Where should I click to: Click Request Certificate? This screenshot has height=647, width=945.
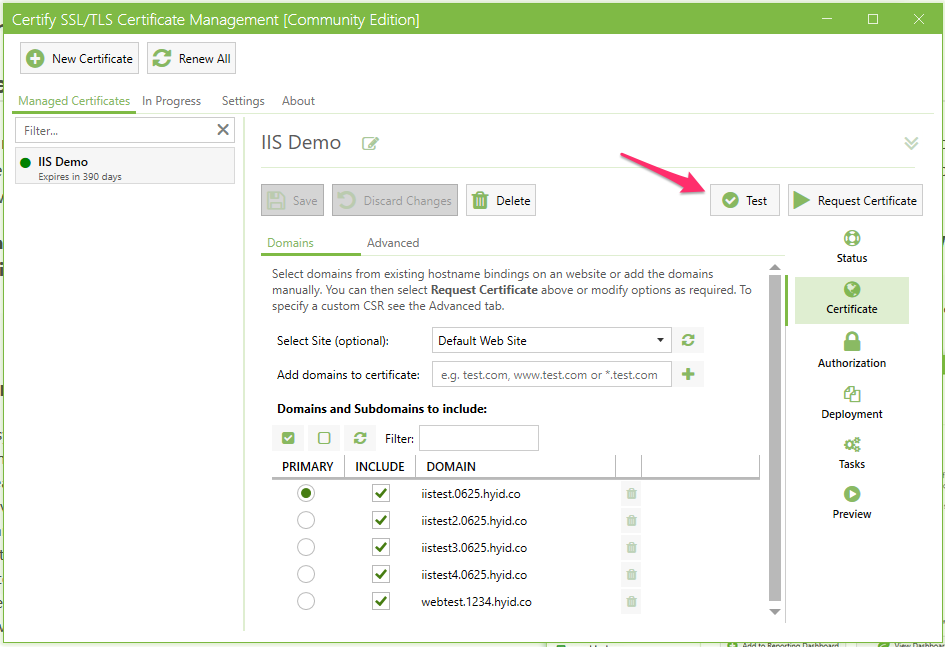[x=855, y=200]
